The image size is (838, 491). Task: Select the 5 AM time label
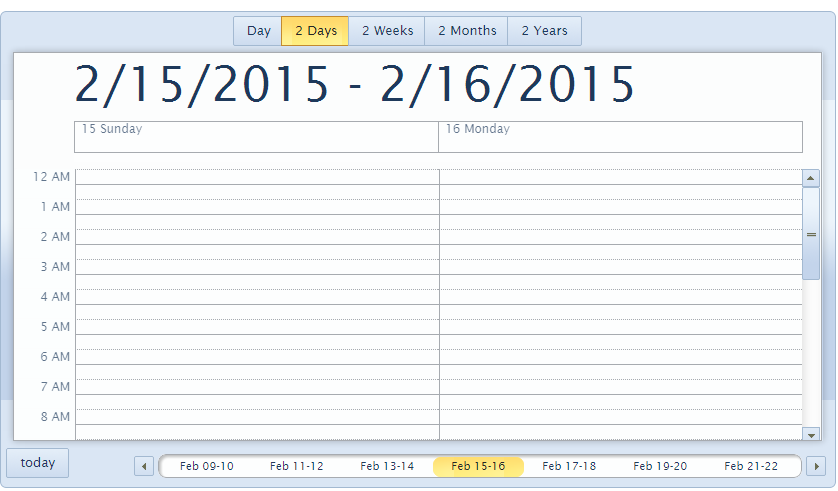[55, 326]
